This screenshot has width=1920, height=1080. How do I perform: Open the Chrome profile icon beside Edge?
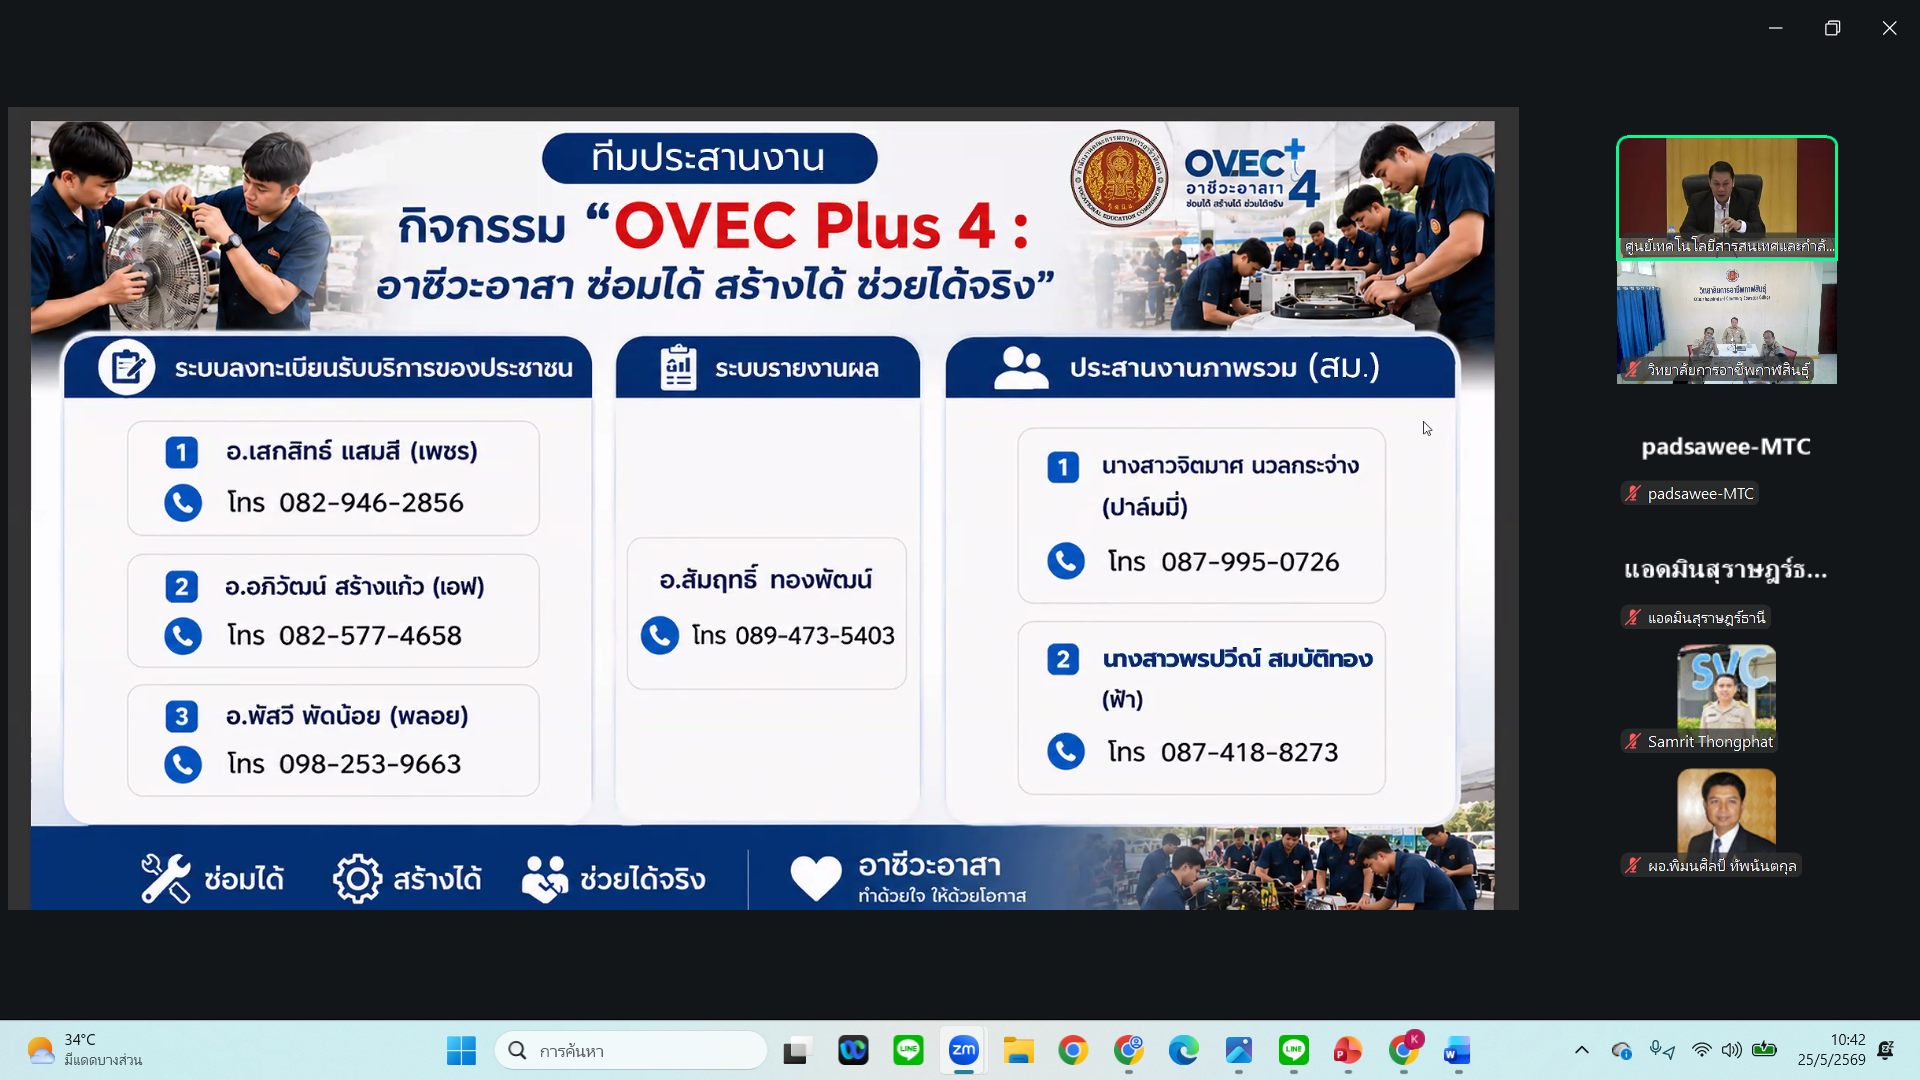click(1129, 1051)
